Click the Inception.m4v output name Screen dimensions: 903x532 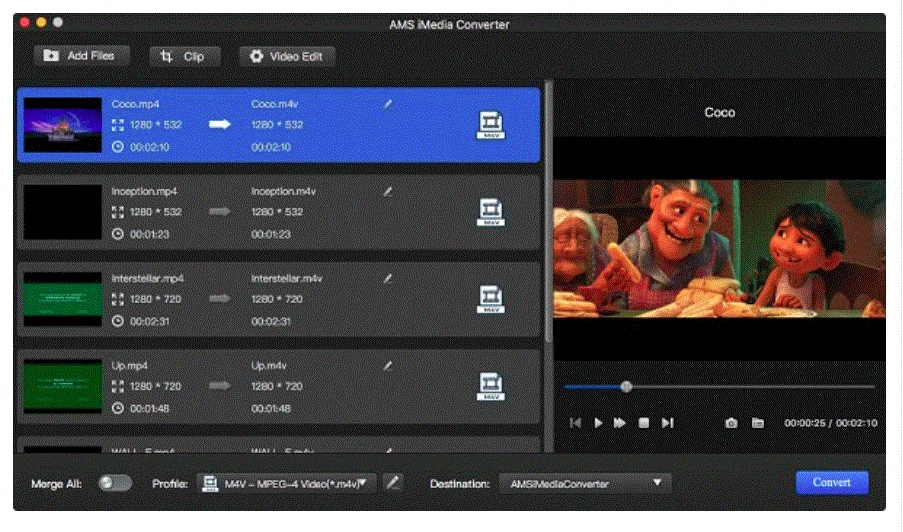283,191
